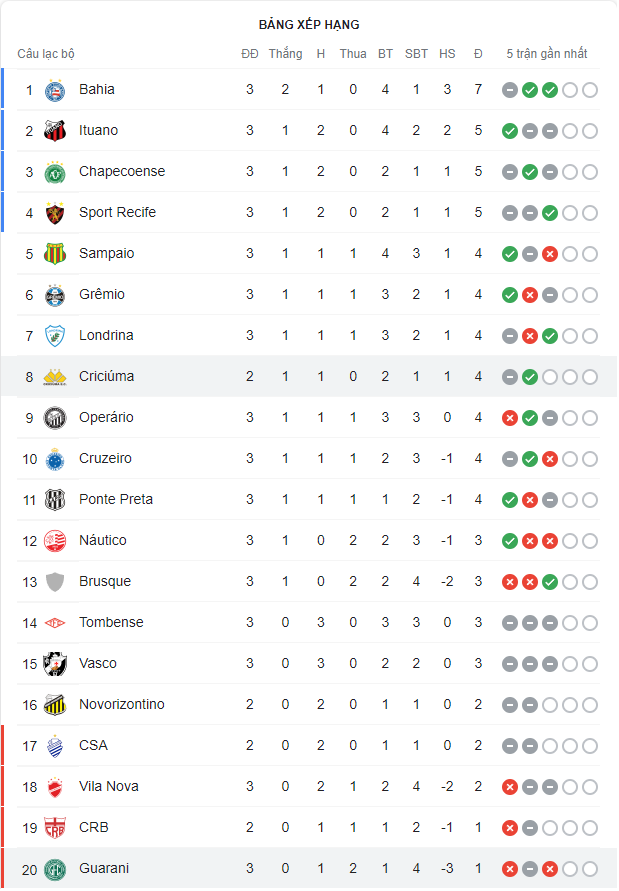The image size is (619, 891).
Task: Click the Ituano team logo
Action: (55, 131)
